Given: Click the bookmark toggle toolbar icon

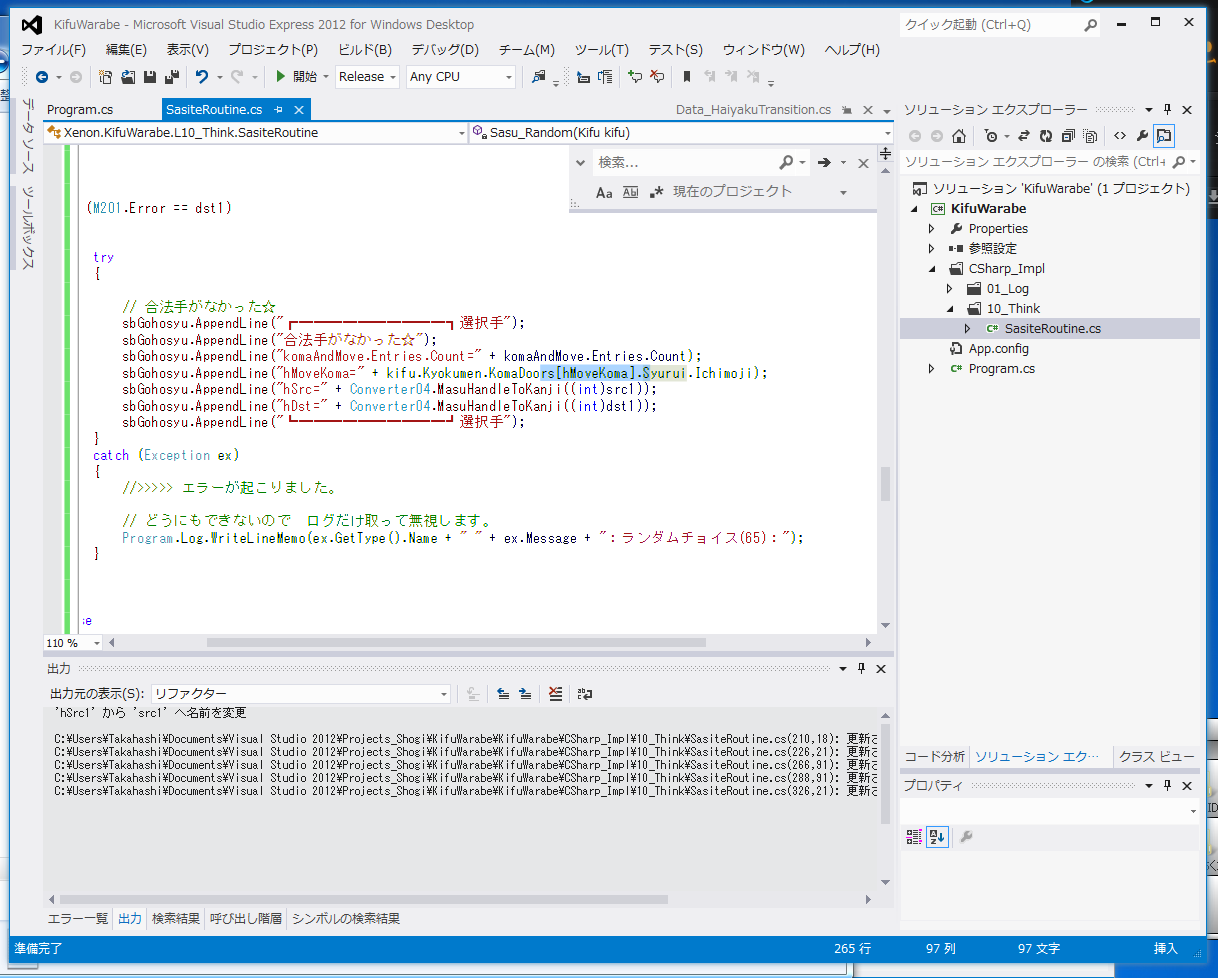Looking at the screenshot, I should (687, 77).
